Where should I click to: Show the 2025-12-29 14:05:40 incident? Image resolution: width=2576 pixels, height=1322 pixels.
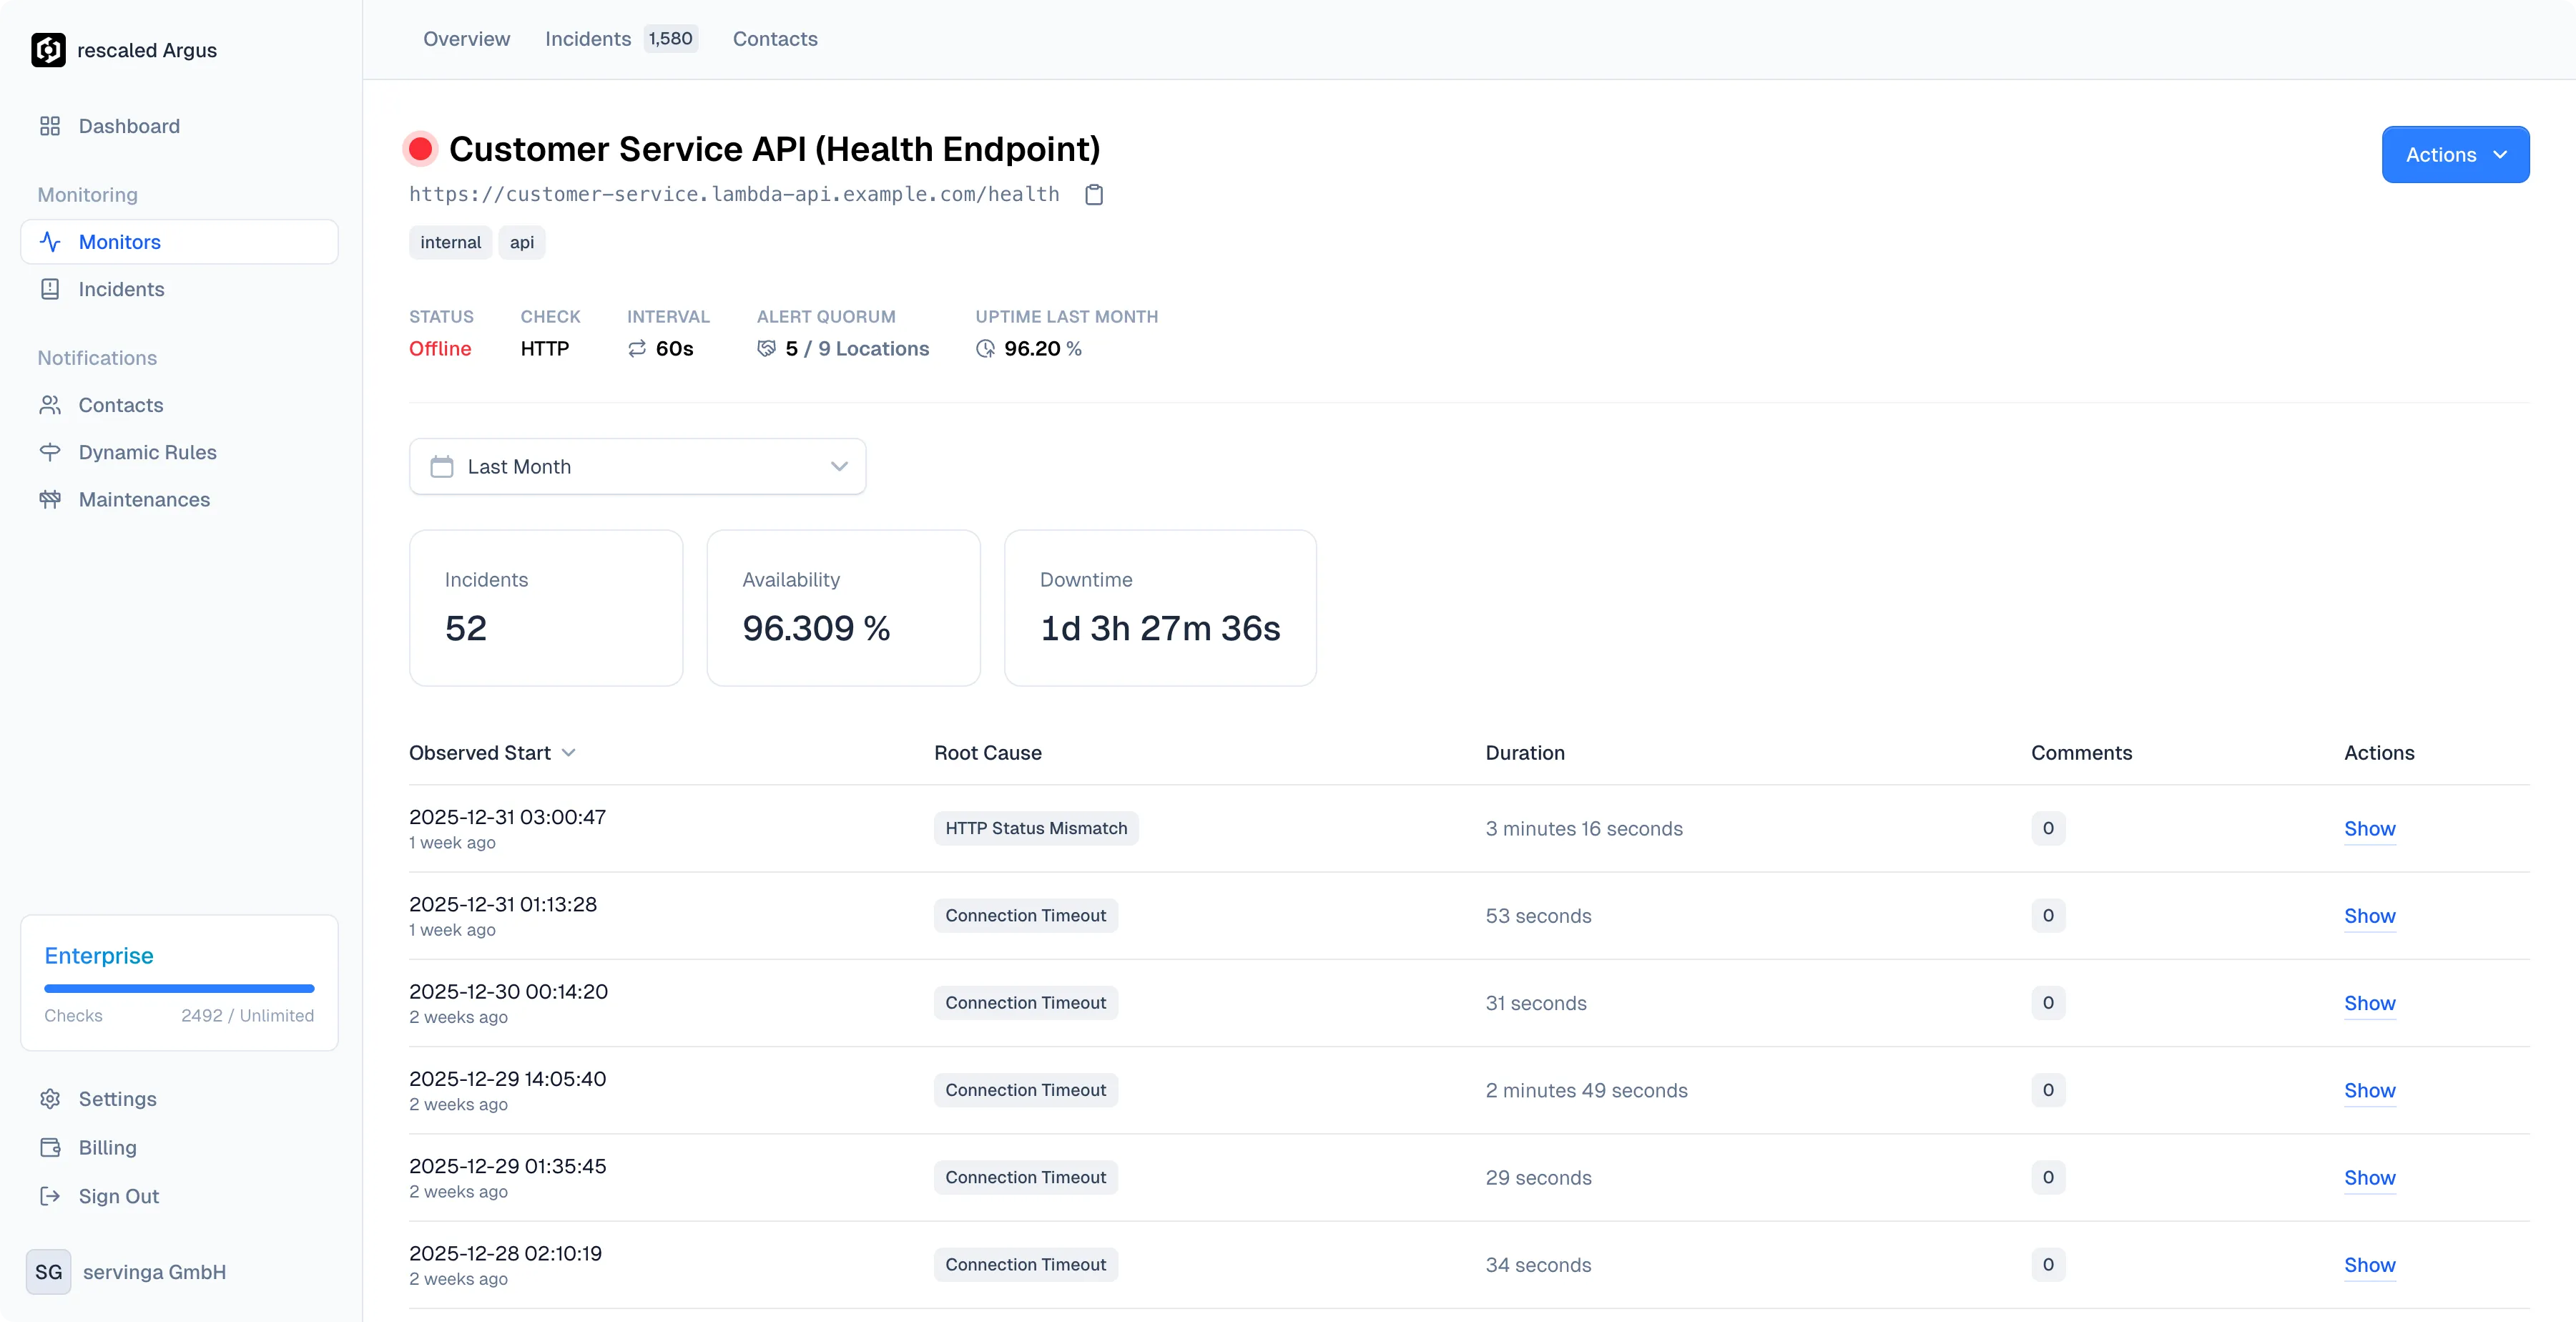click(2369, 1090)
